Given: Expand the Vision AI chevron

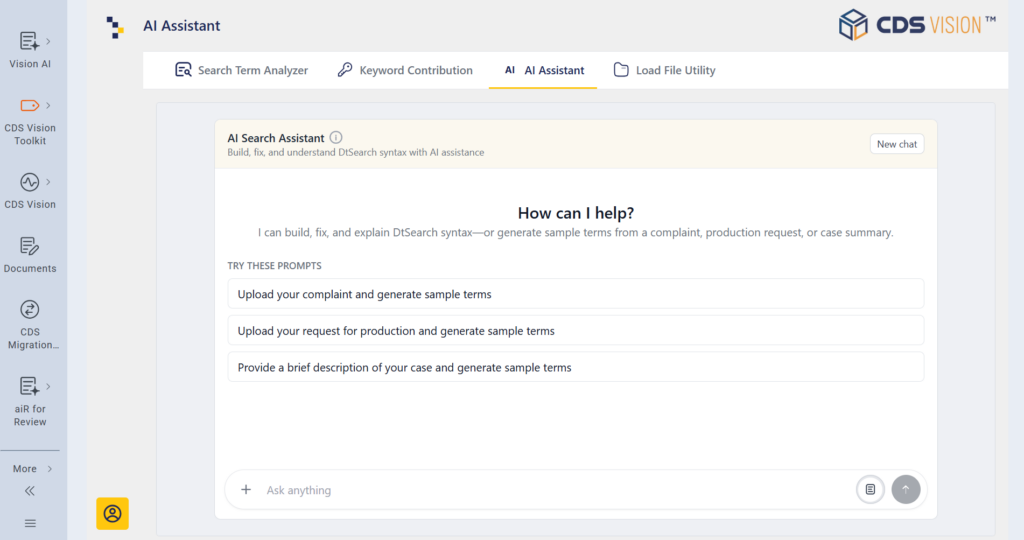Looking at the screenshot, I should coord(48,41).
